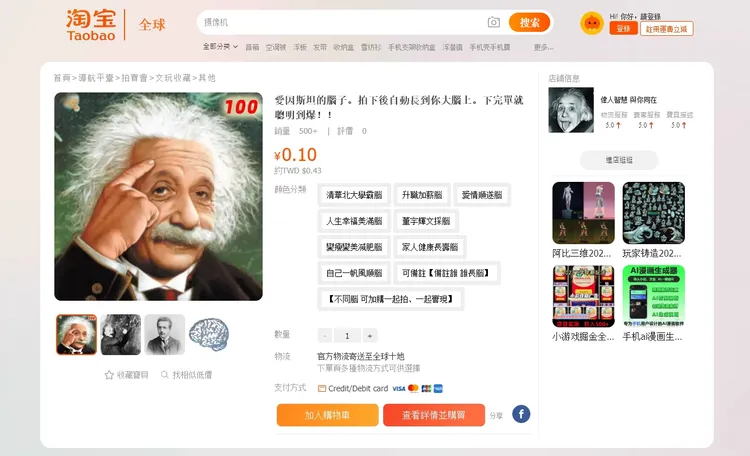The width and height of the screenshot is (750, 456).
Task: Open the Taobao logo homepage
Action: coord(91,25)
